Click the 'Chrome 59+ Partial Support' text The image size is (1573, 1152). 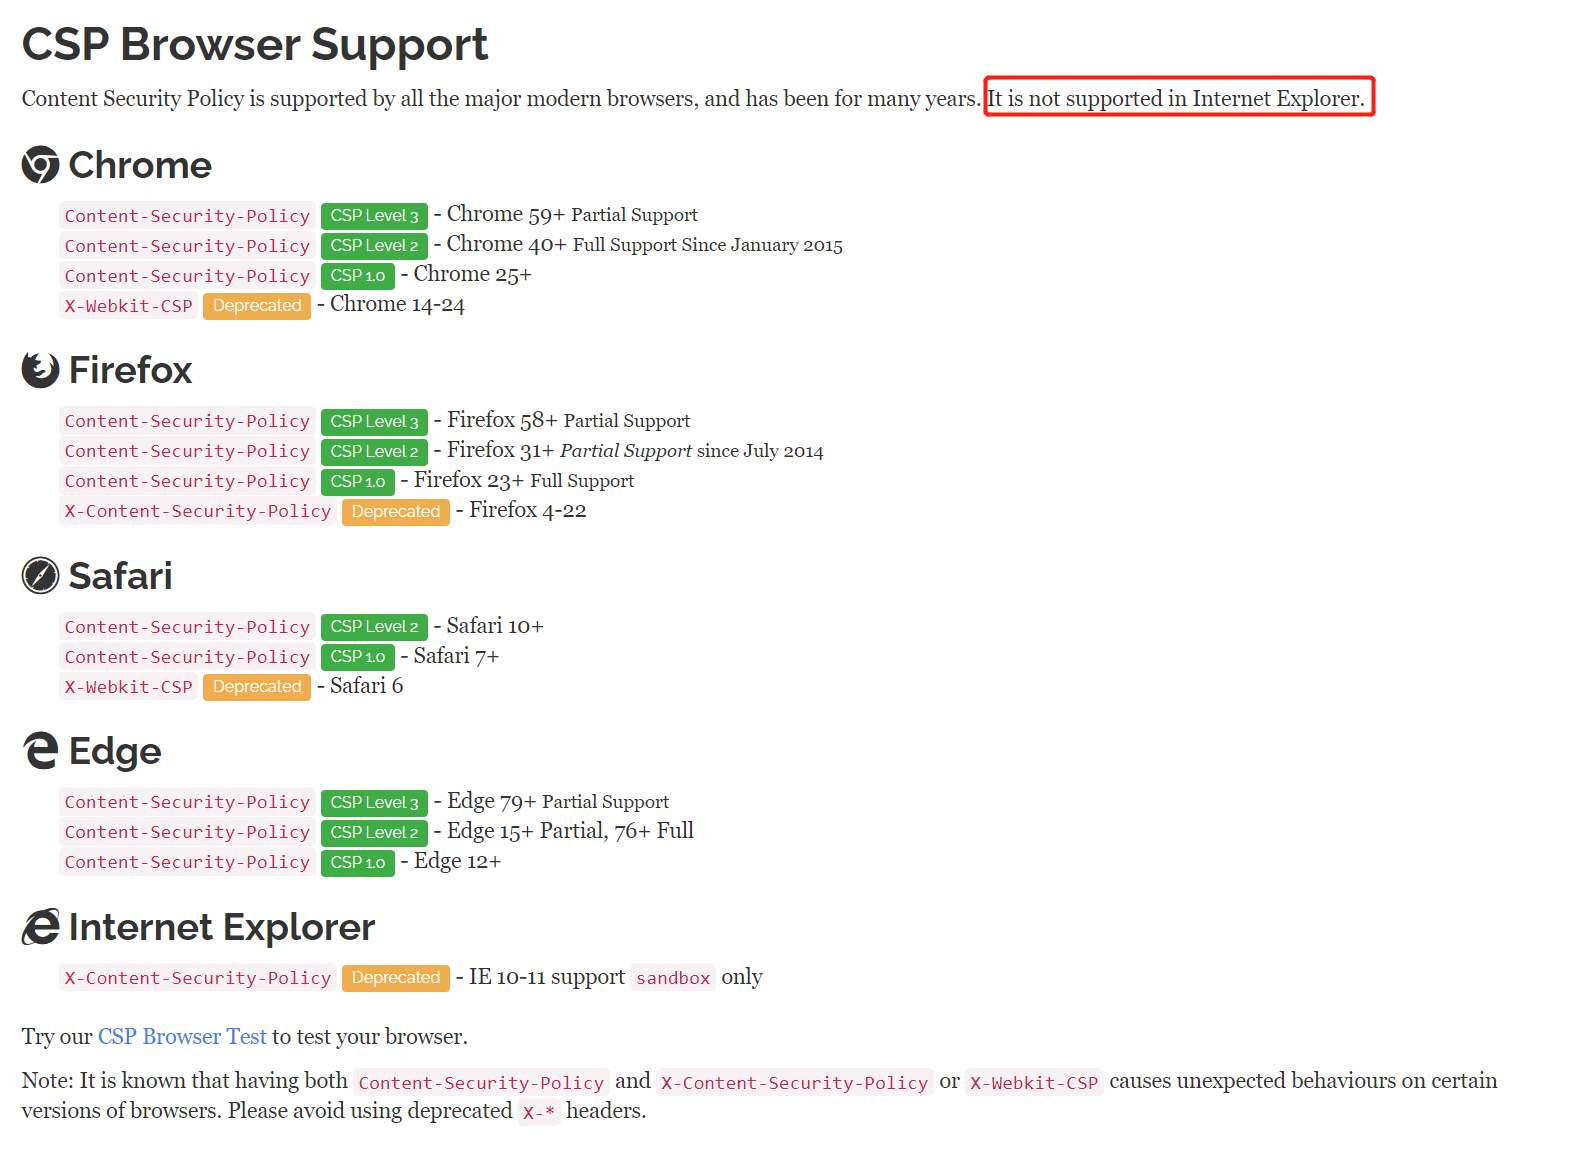point(572,215)
